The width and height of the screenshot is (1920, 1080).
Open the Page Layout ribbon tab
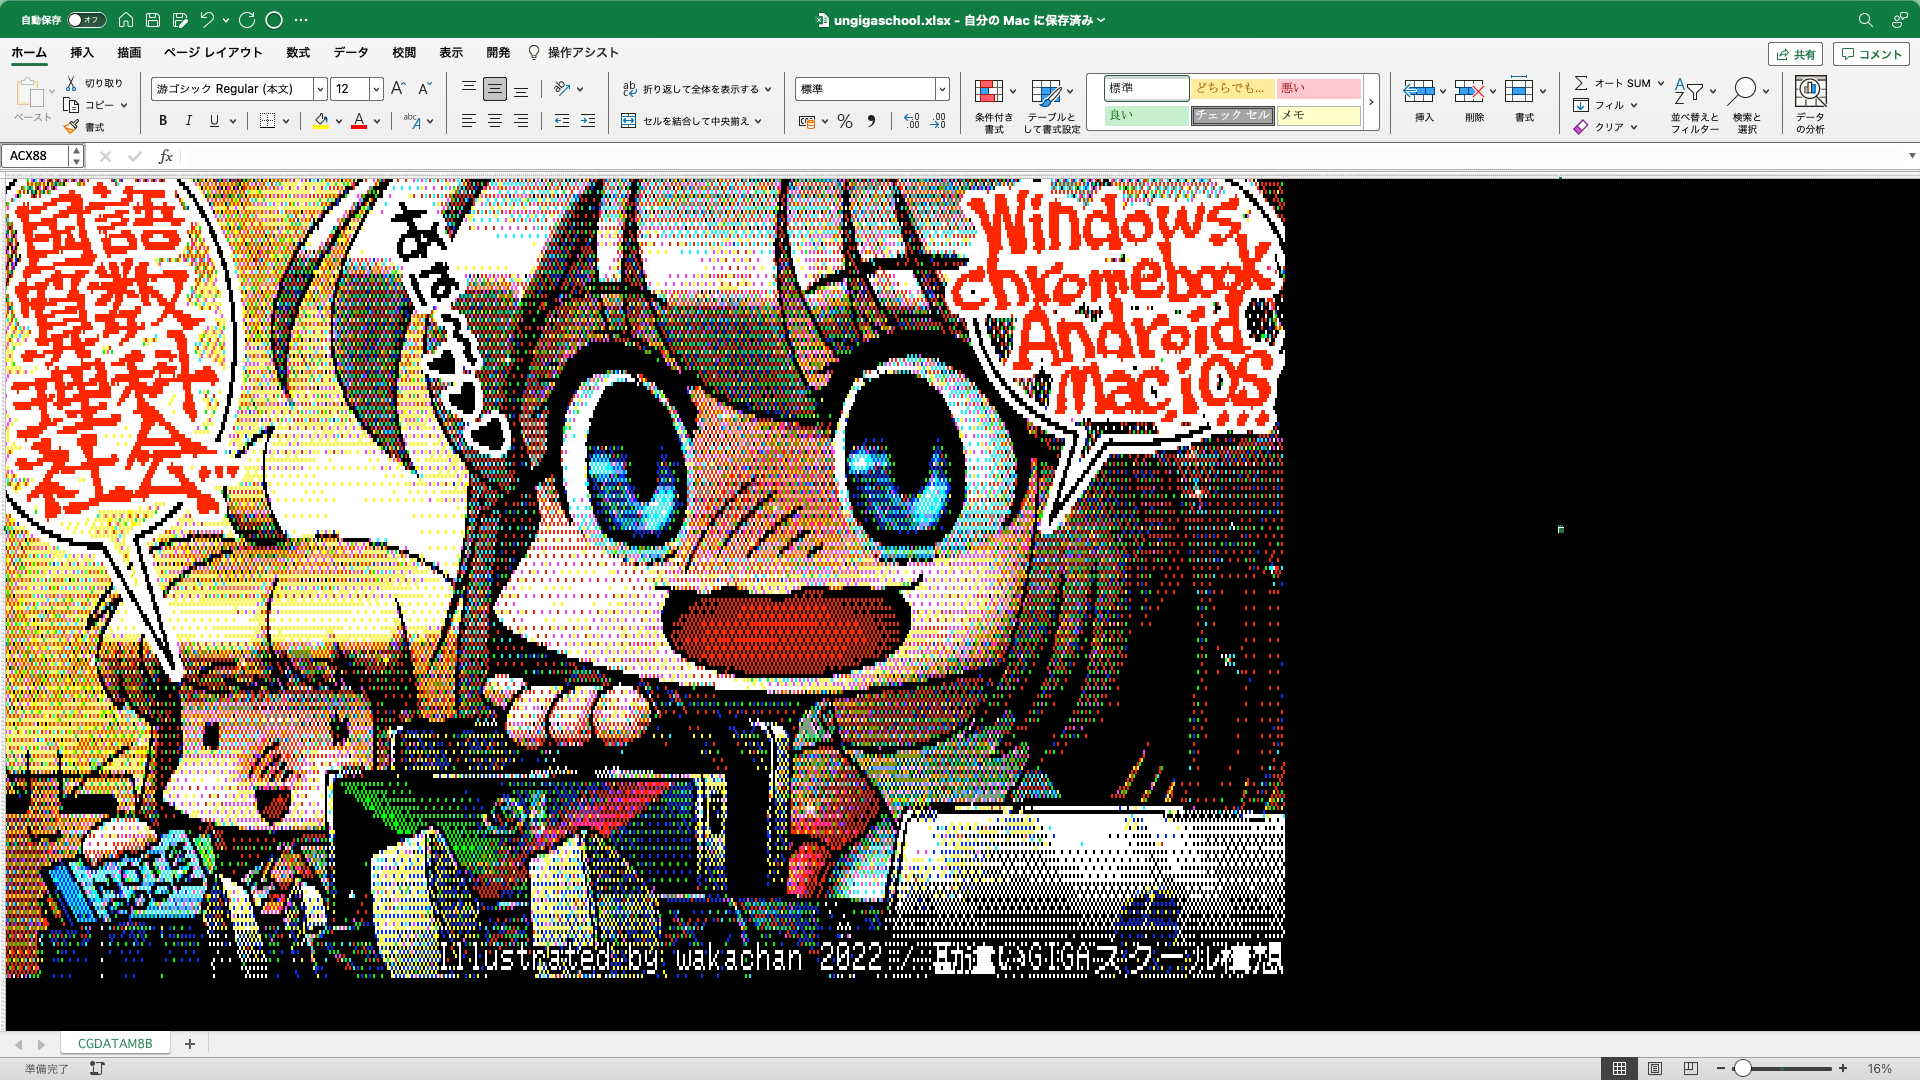(x=213, y=53)
